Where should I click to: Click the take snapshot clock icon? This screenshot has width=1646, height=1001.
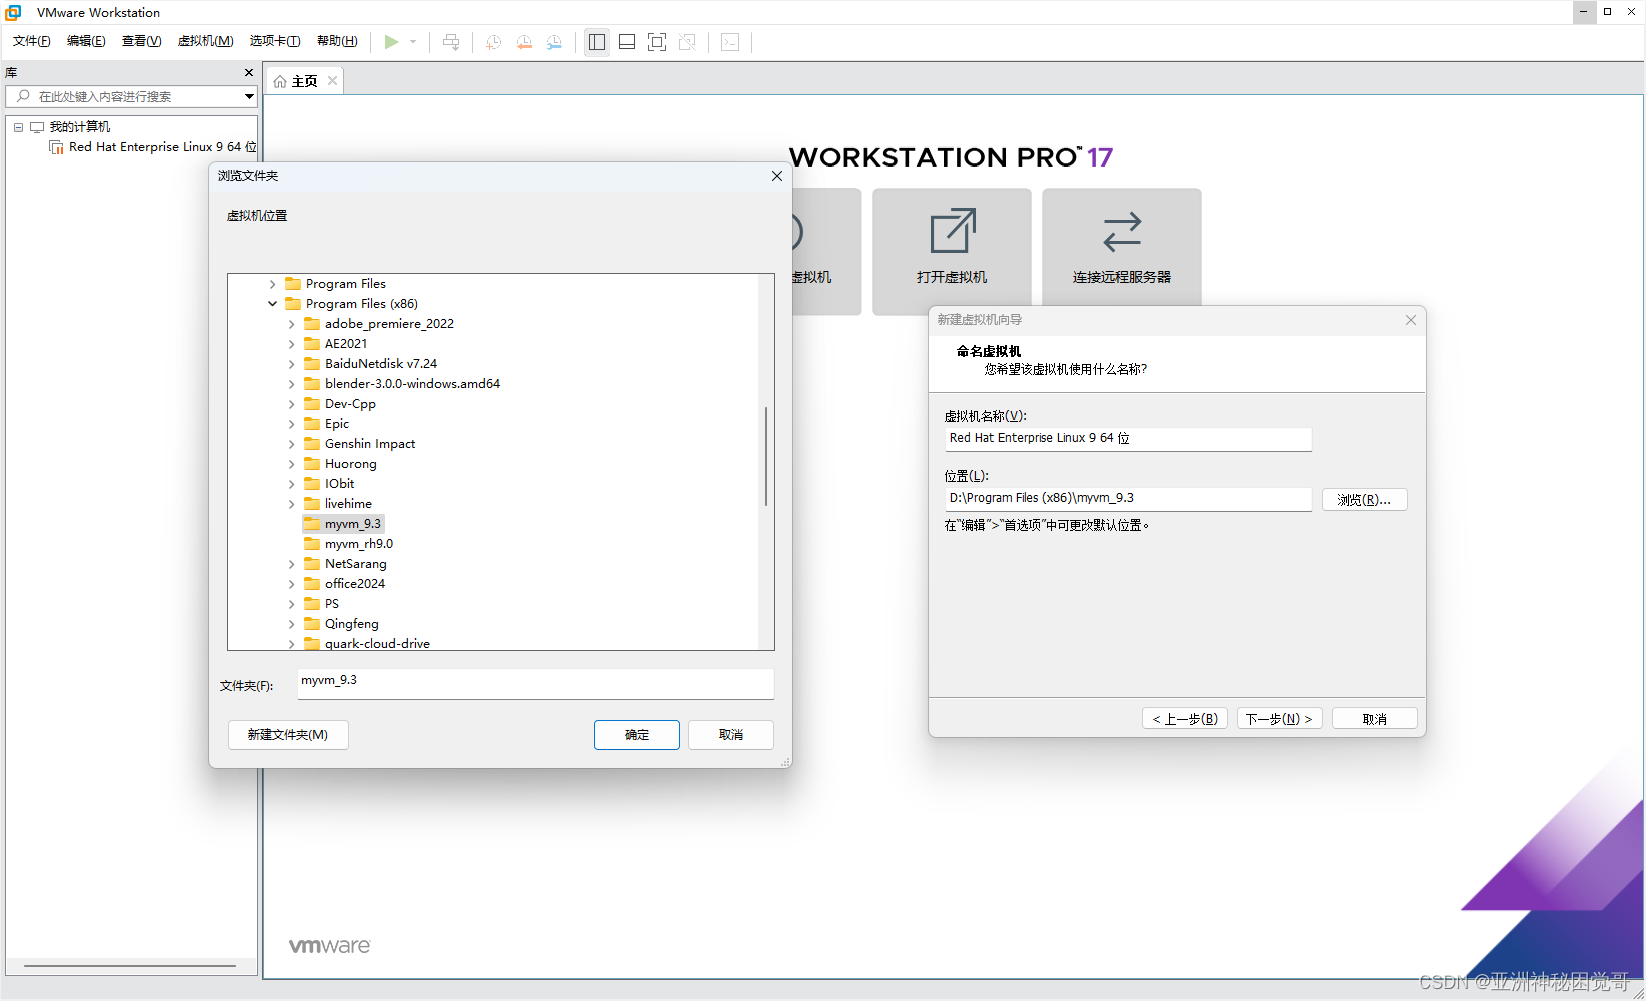493,42
